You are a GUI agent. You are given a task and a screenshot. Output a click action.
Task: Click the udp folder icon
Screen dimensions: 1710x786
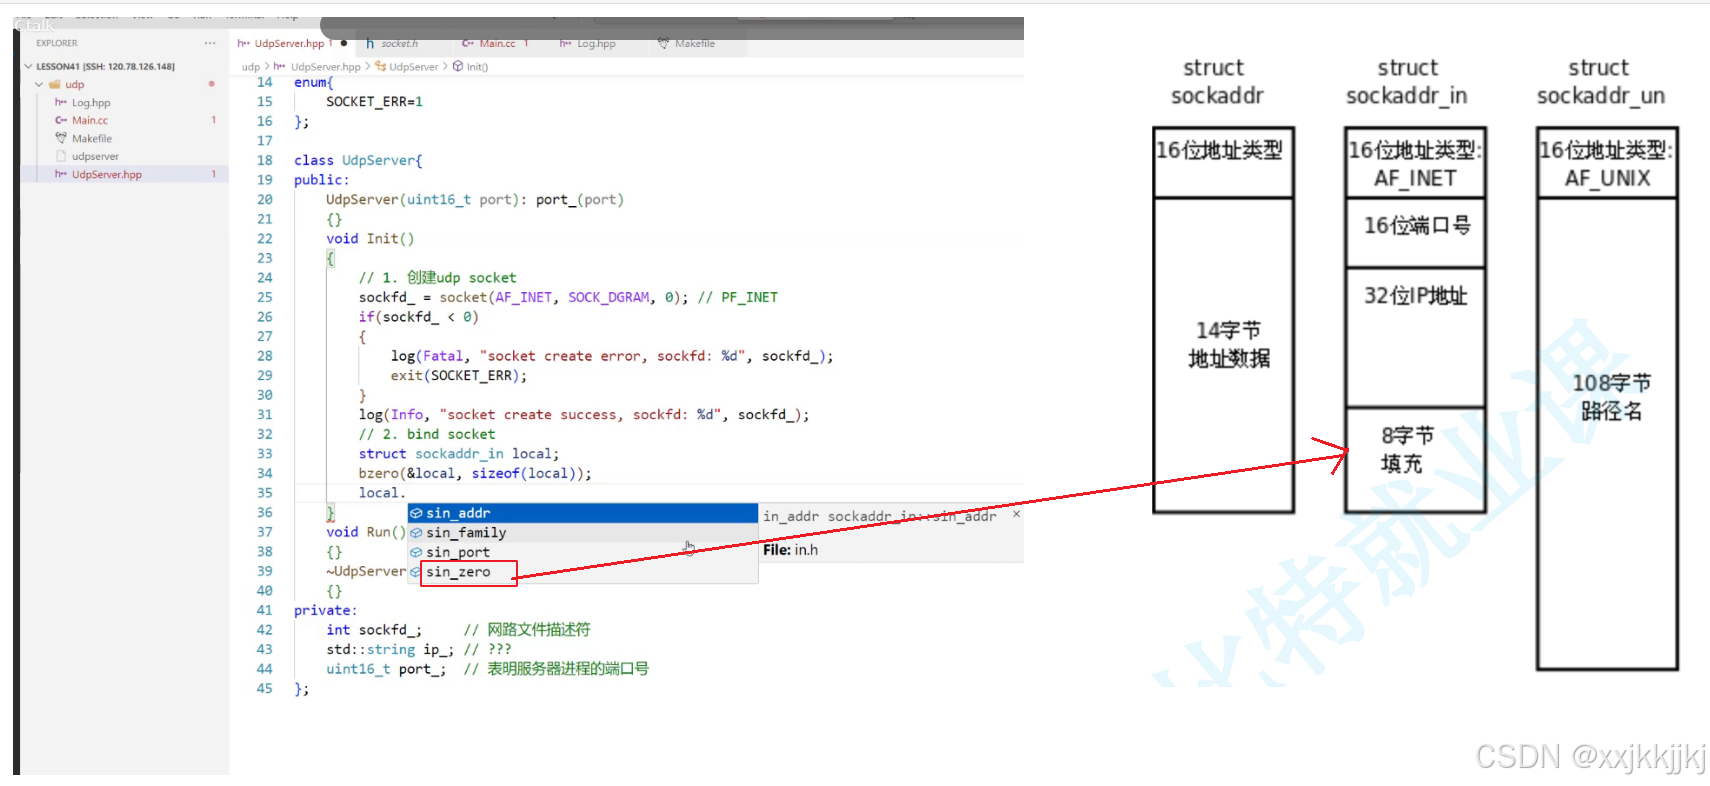pyautogui.click(x=55, y=84)
